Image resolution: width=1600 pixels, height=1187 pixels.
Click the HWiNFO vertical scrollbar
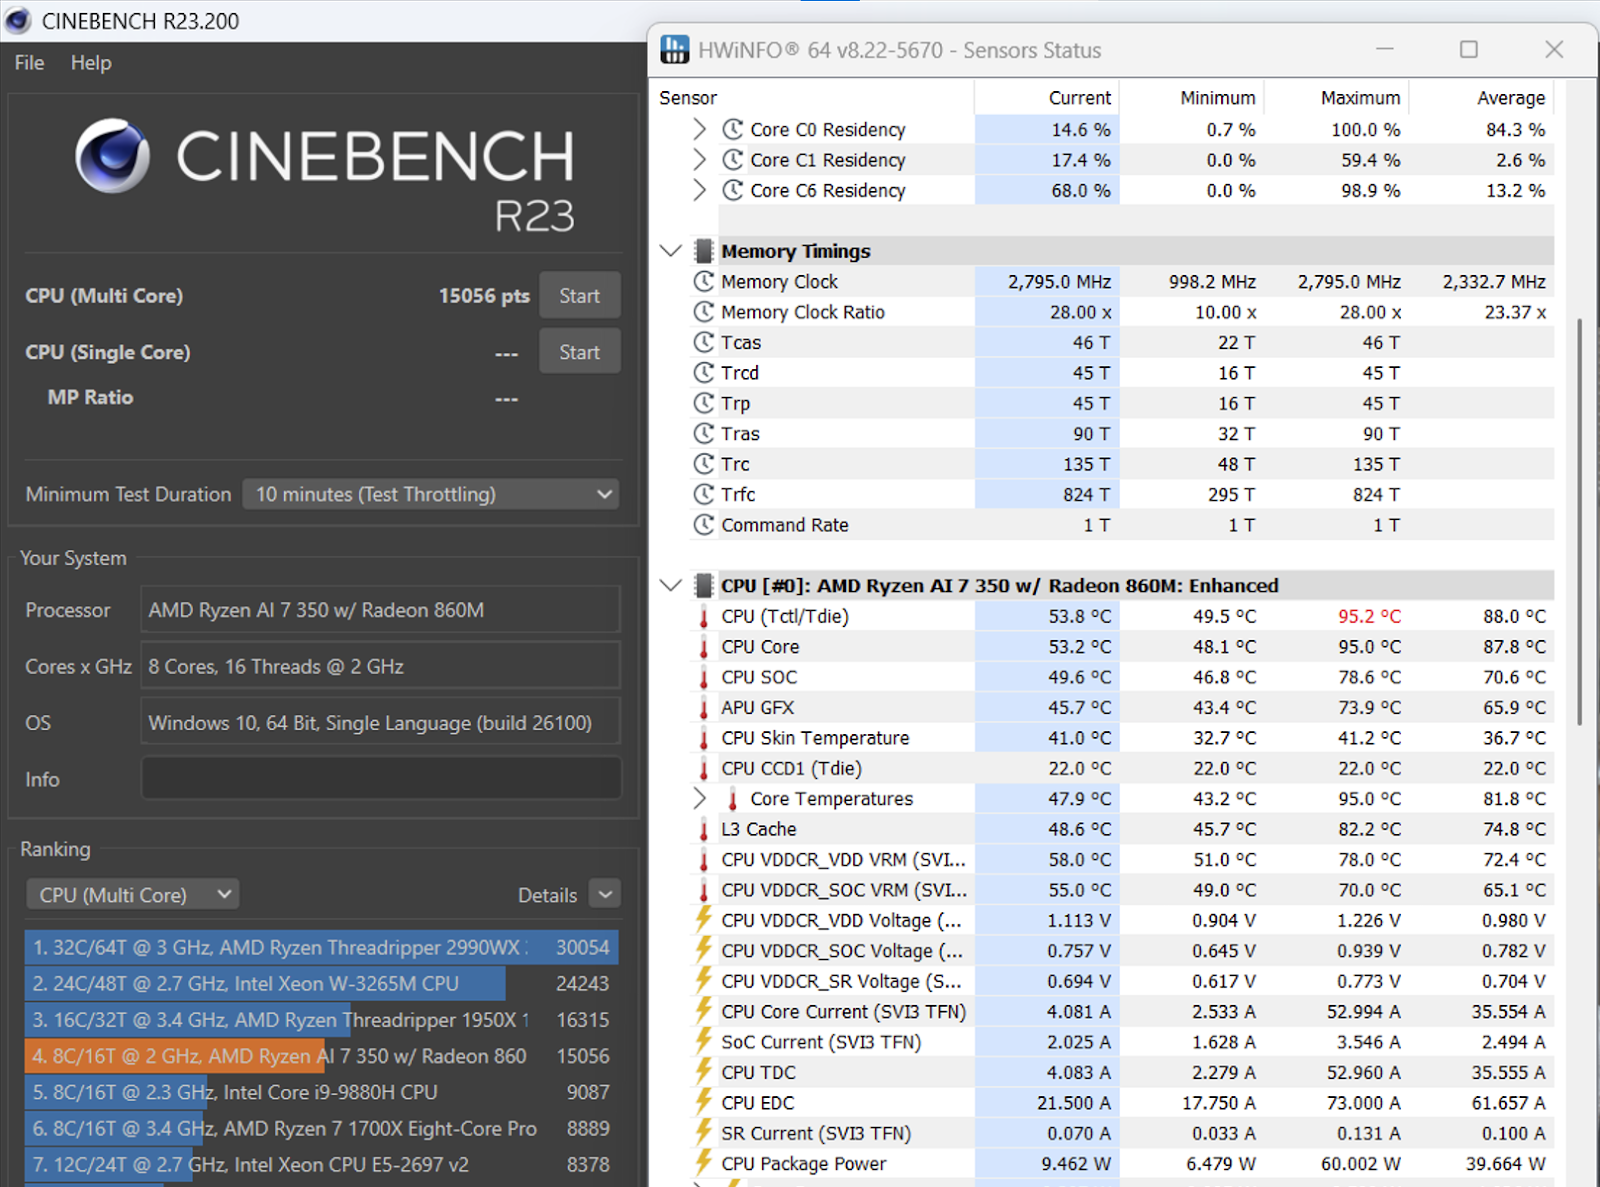point(1579,520)
